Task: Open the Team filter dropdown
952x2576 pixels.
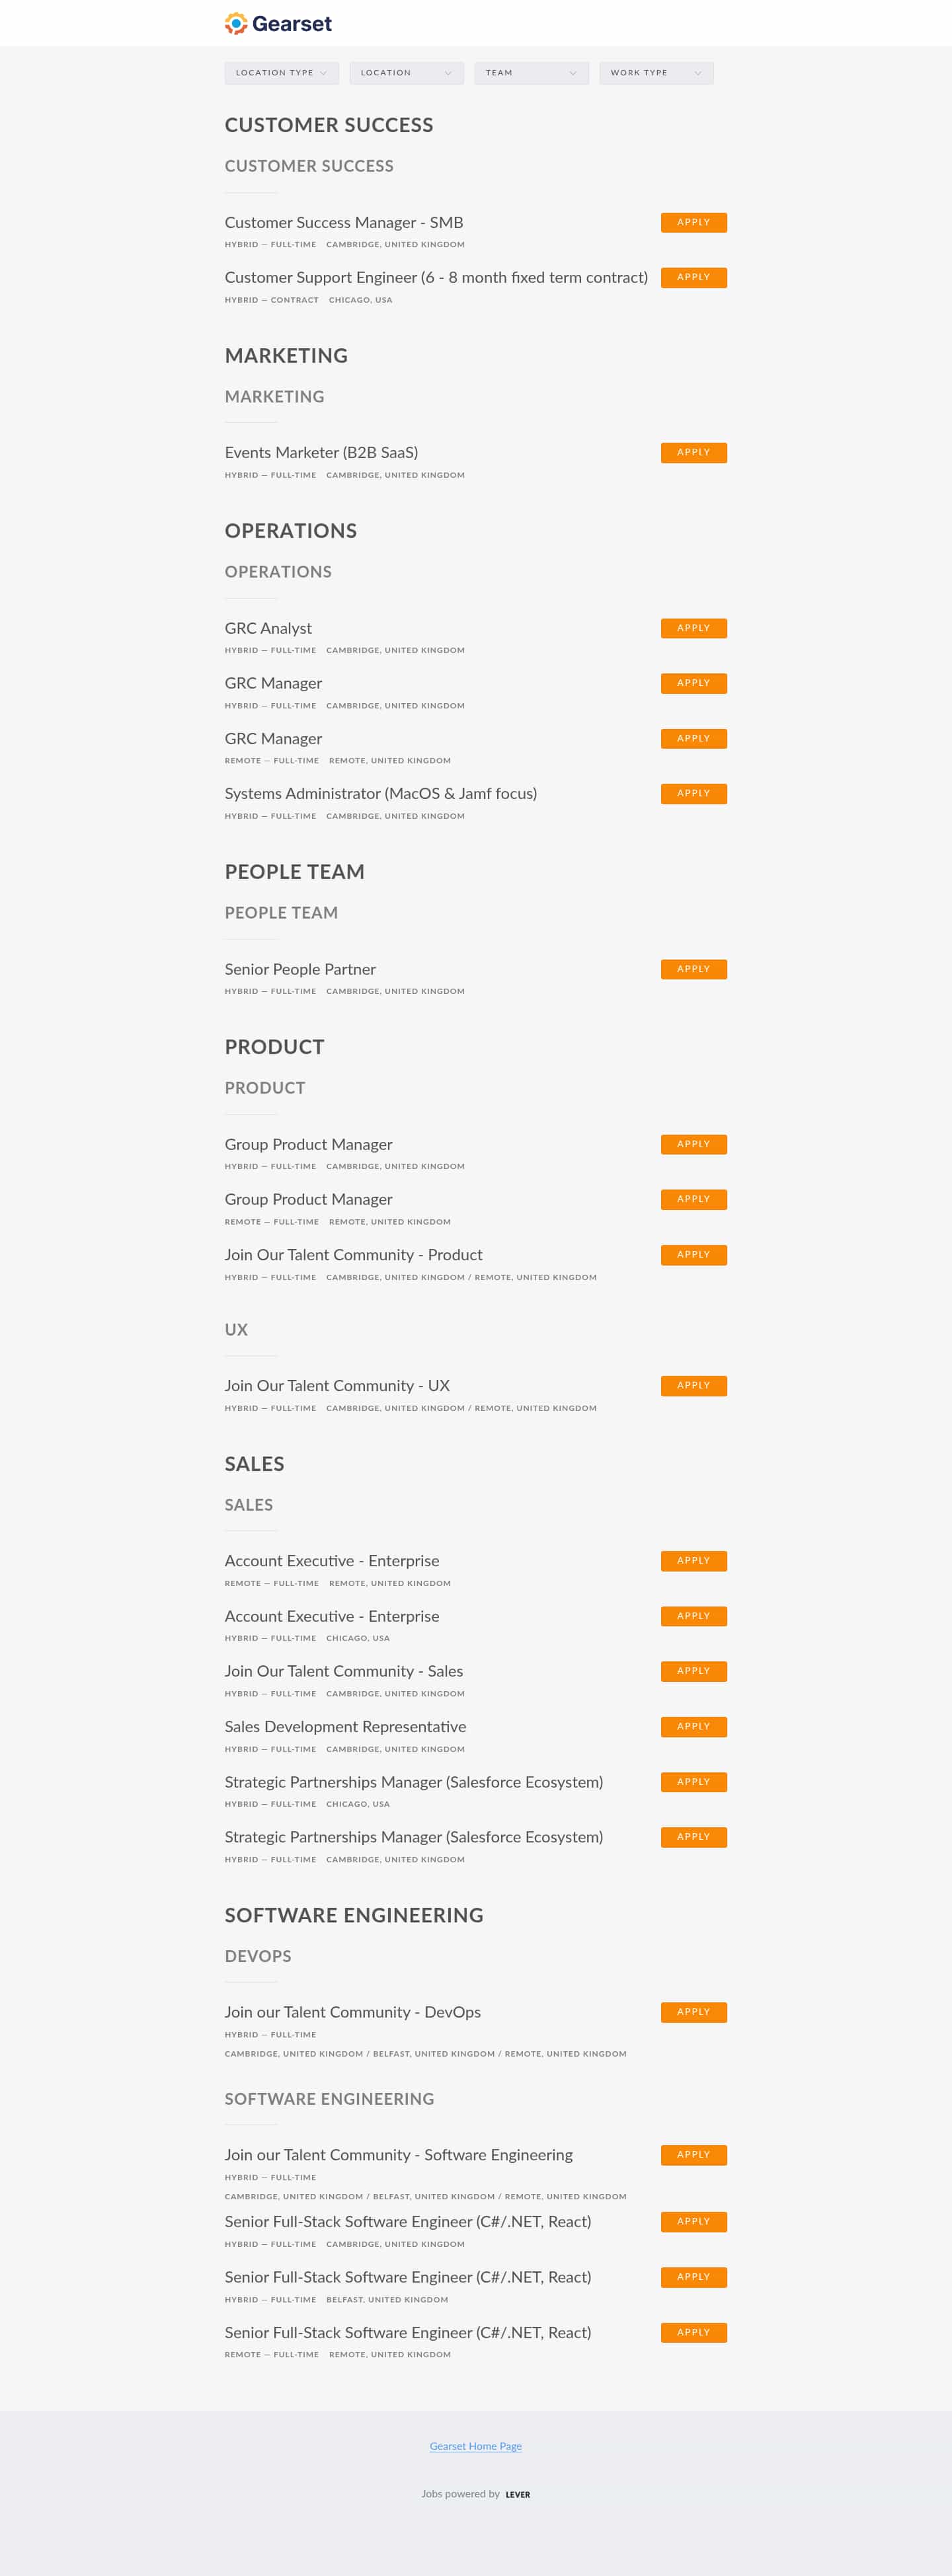Action: [x=531, y=73]
